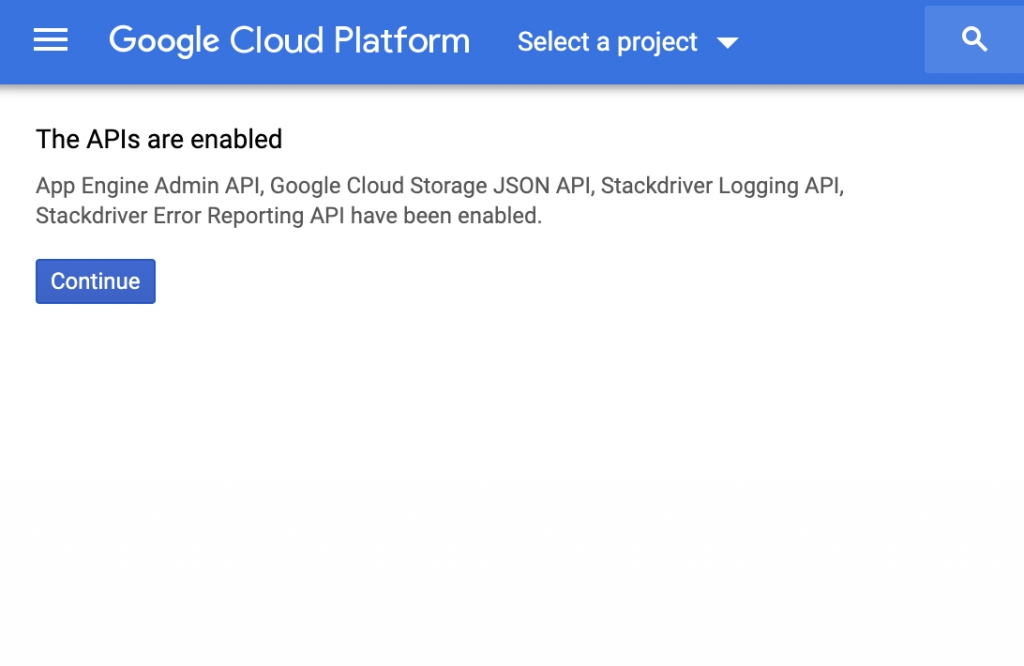Click the search magnifier icon
The width and height of the screenshot is (1024, 666).
[974, 40]
